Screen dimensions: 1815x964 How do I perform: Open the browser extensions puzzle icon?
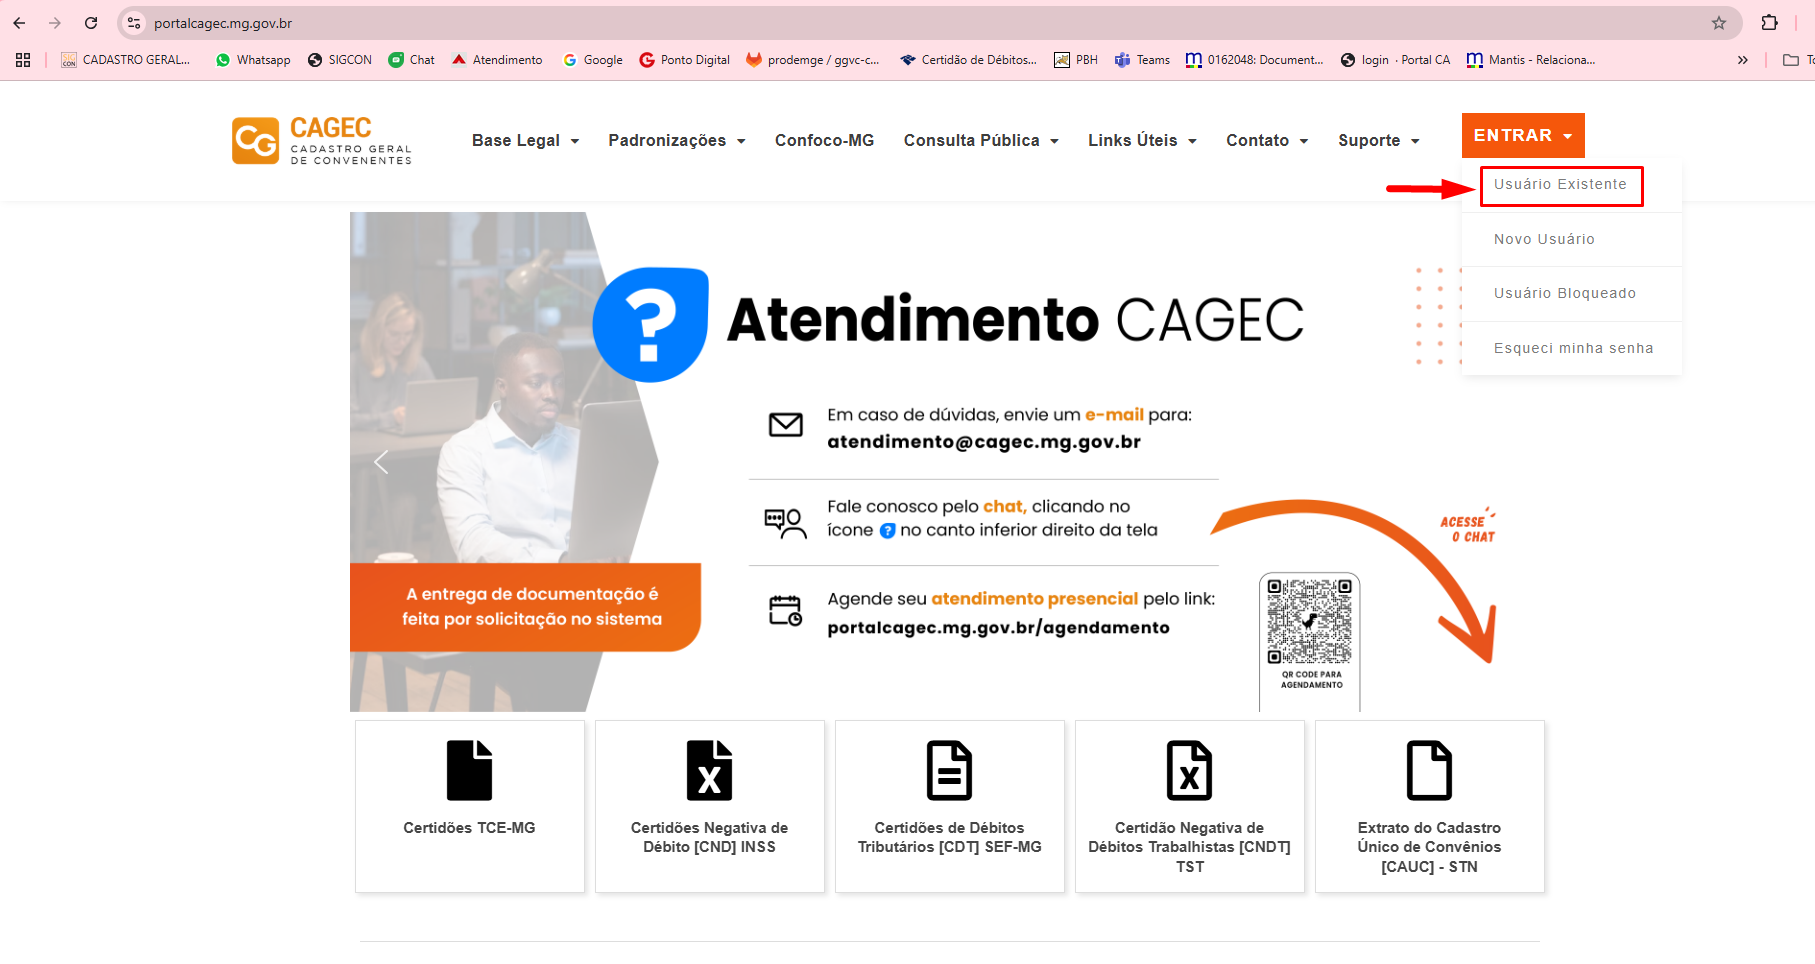point(1769,23)
